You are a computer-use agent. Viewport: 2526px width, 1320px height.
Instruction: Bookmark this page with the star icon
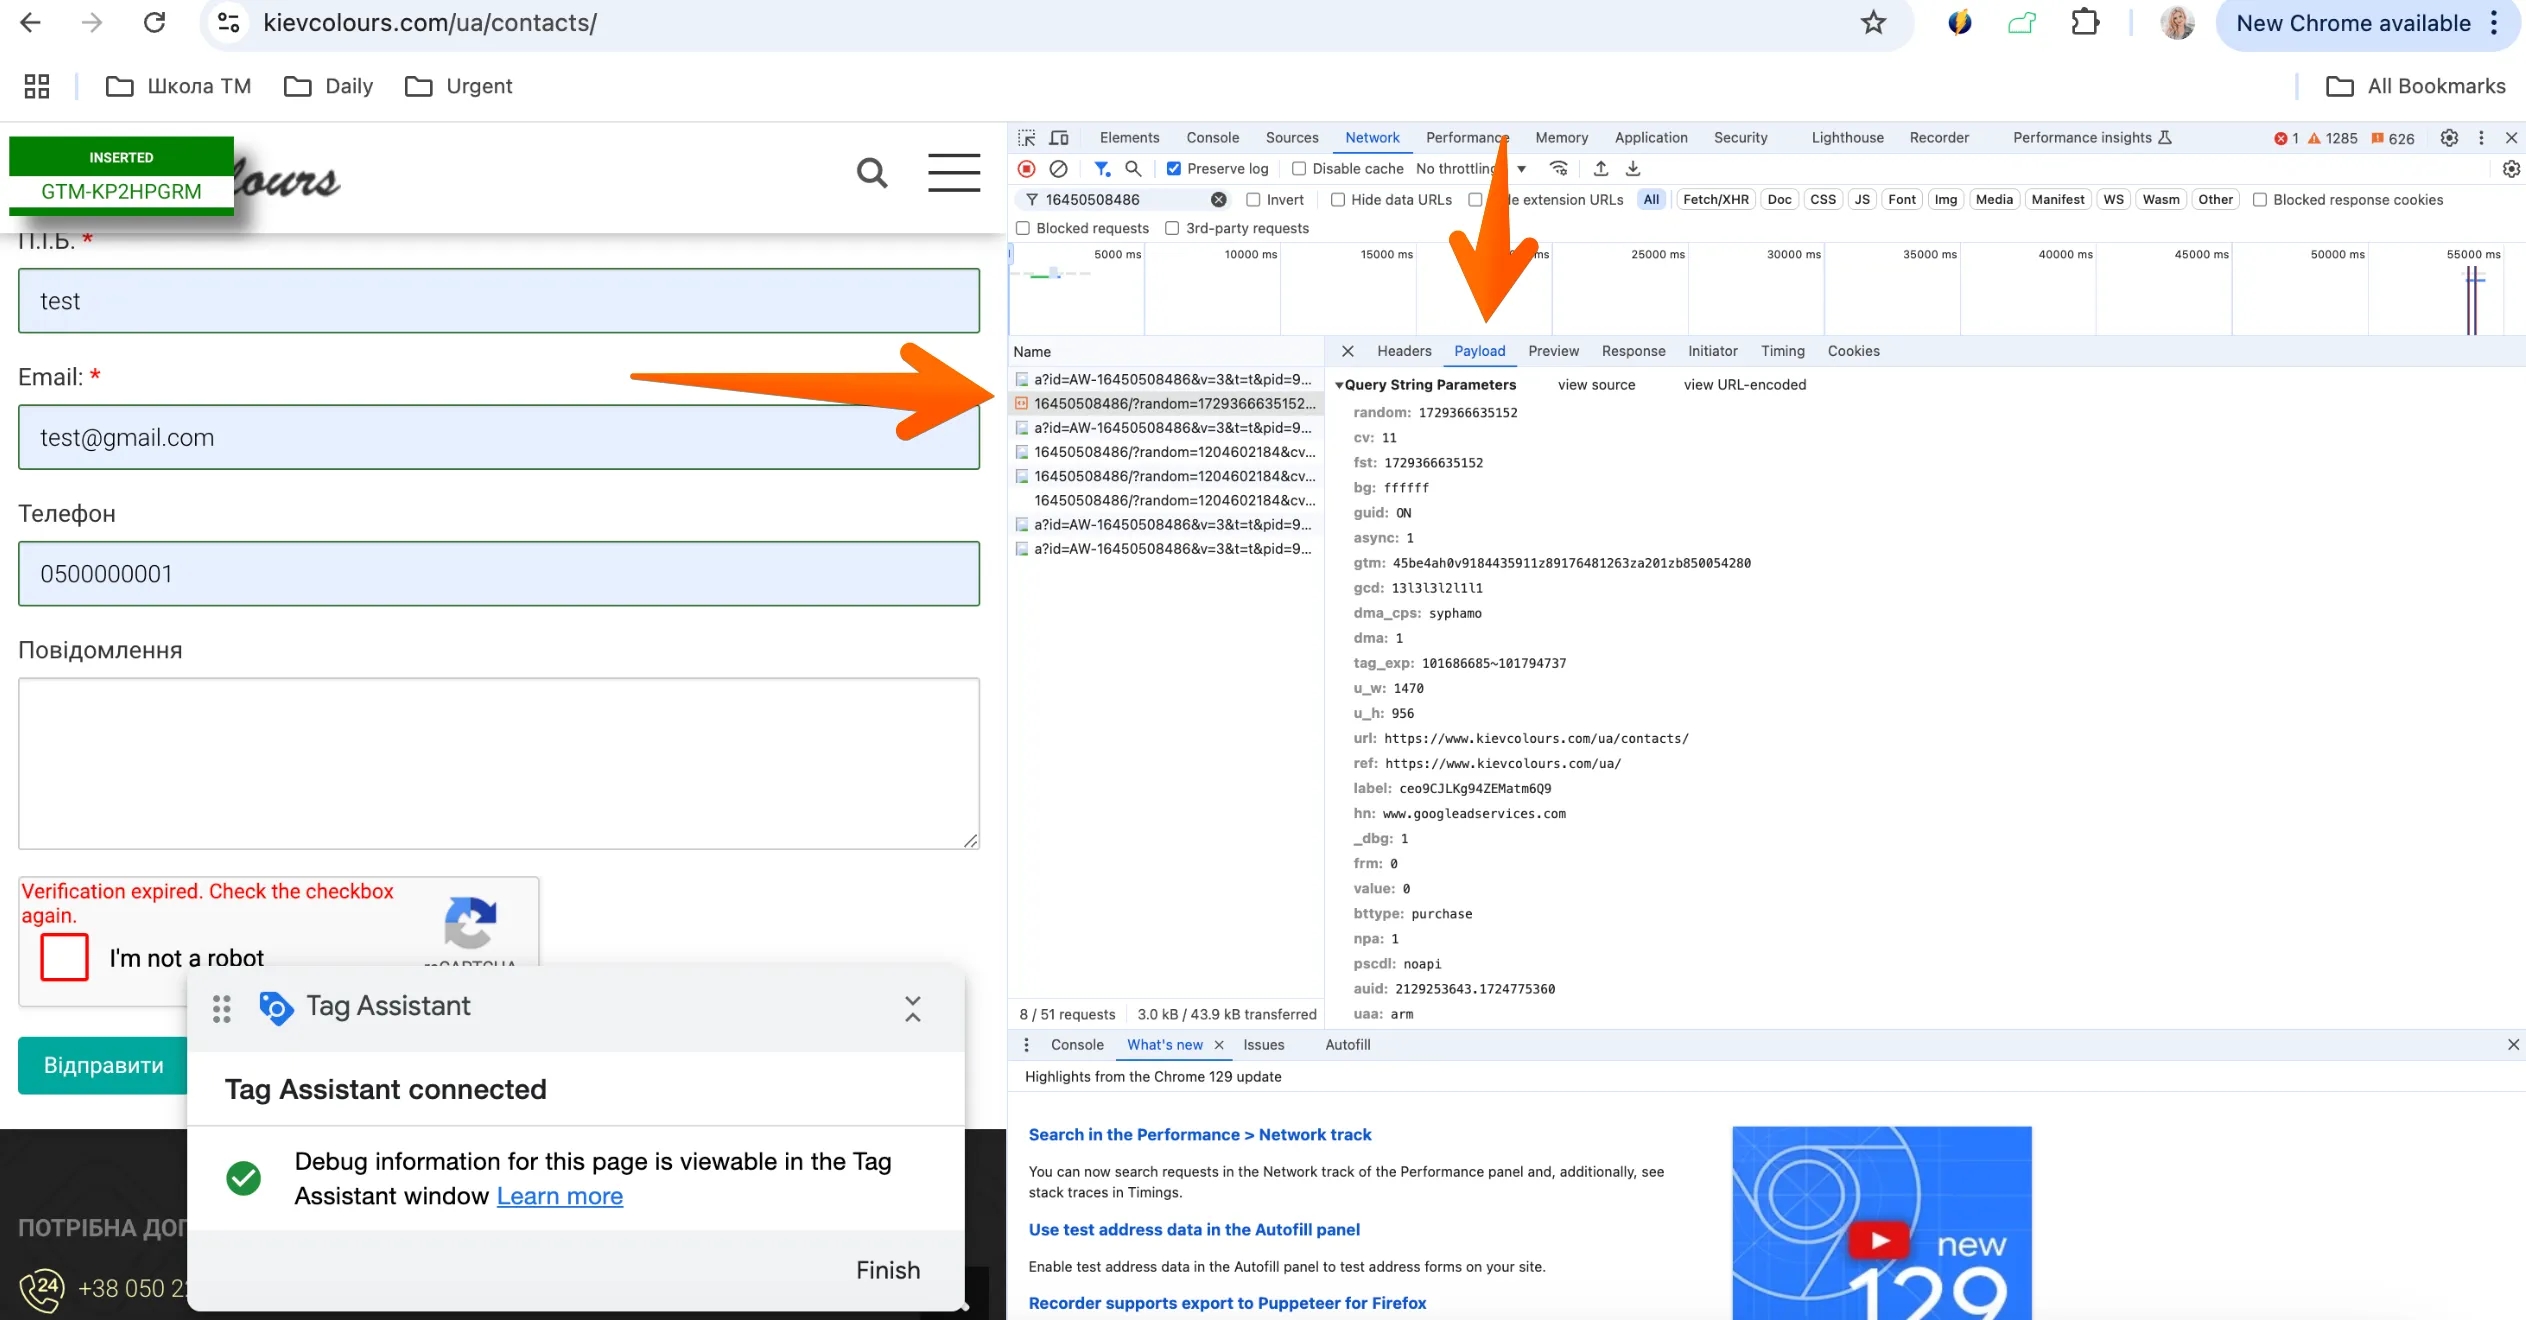point(1873,22)
